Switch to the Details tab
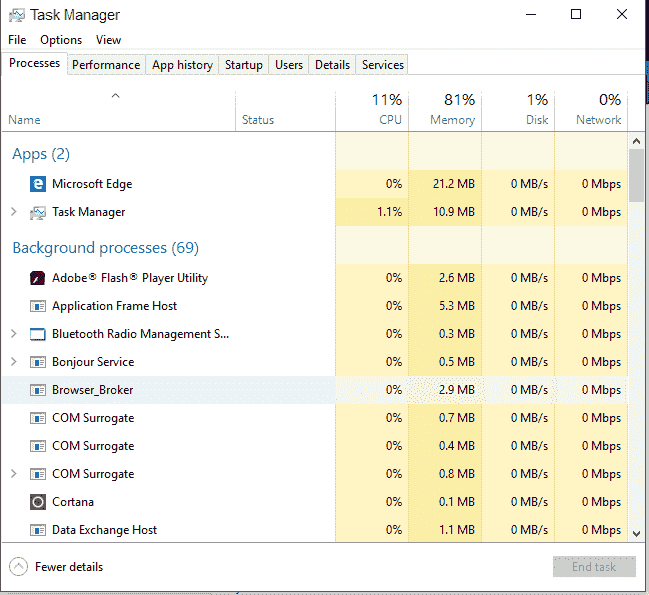Viewport: 649px width, 595px height. [332, 65]
